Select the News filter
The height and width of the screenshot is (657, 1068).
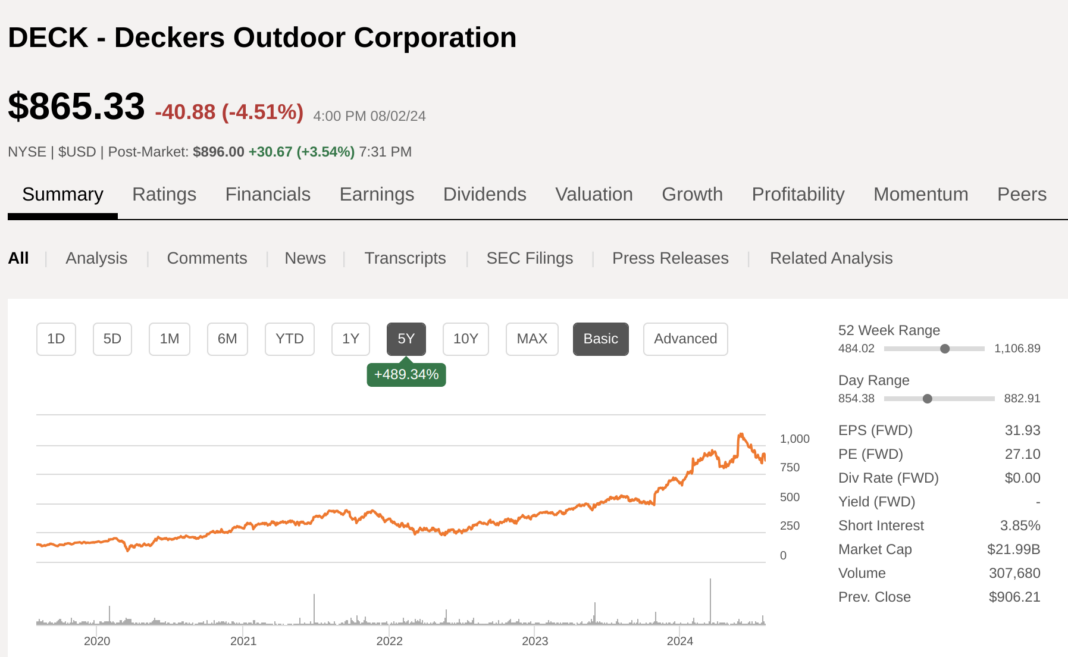(305, 258)
